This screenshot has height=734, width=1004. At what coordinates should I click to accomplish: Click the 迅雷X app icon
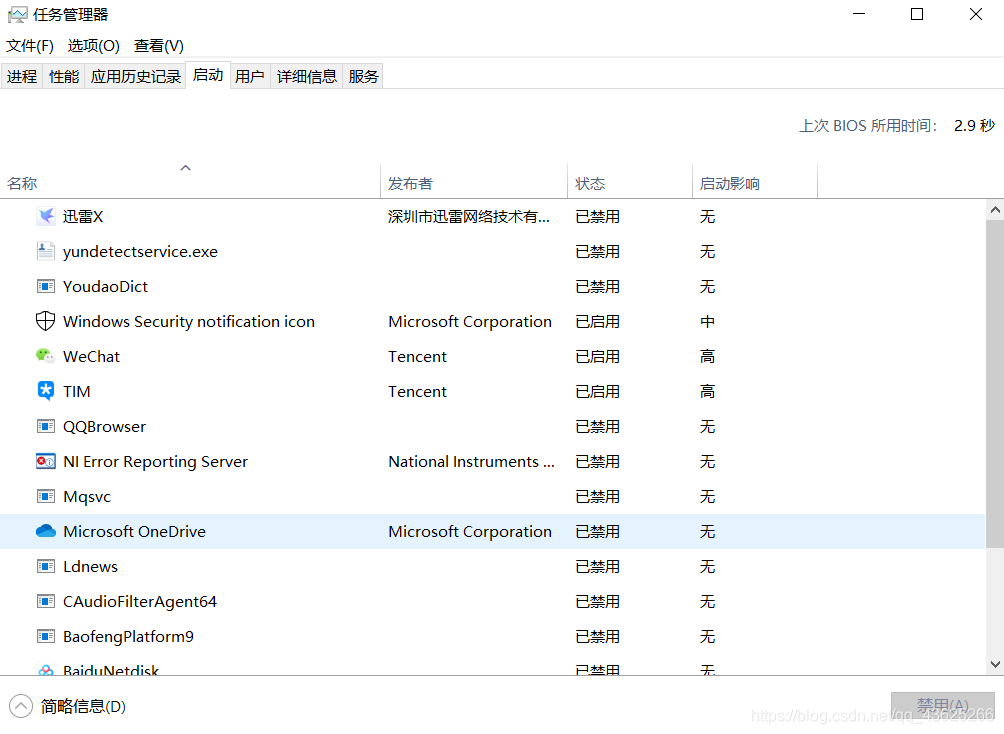coord(45,216)
